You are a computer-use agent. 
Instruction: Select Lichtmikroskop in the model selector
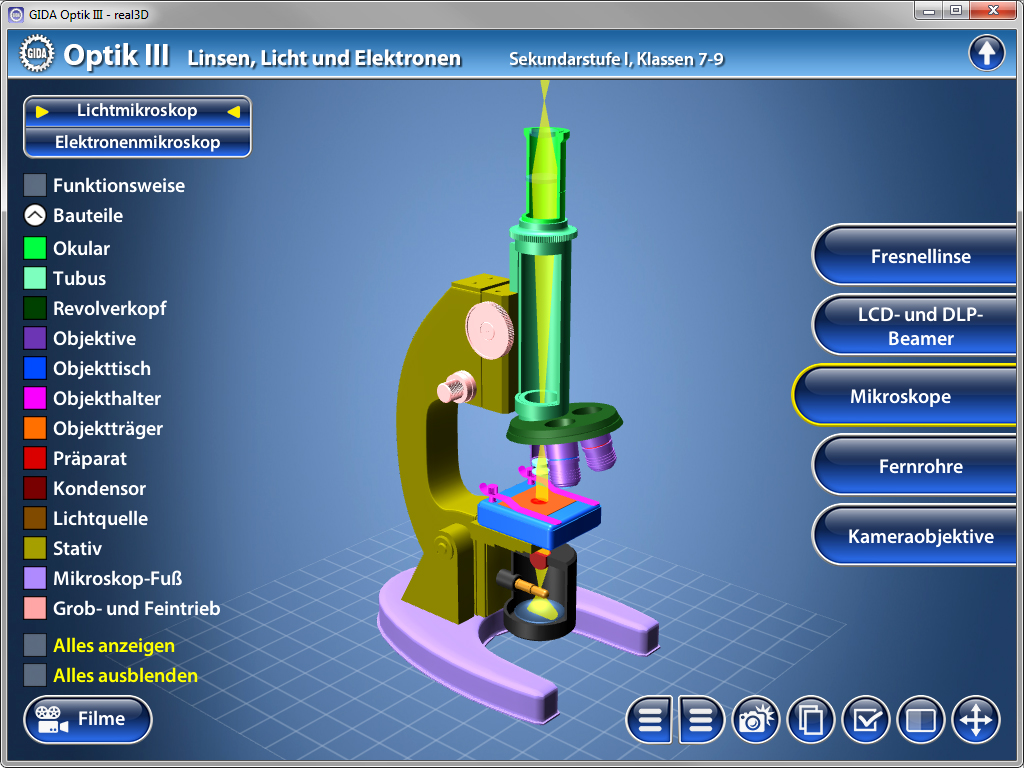pos(137,111)
